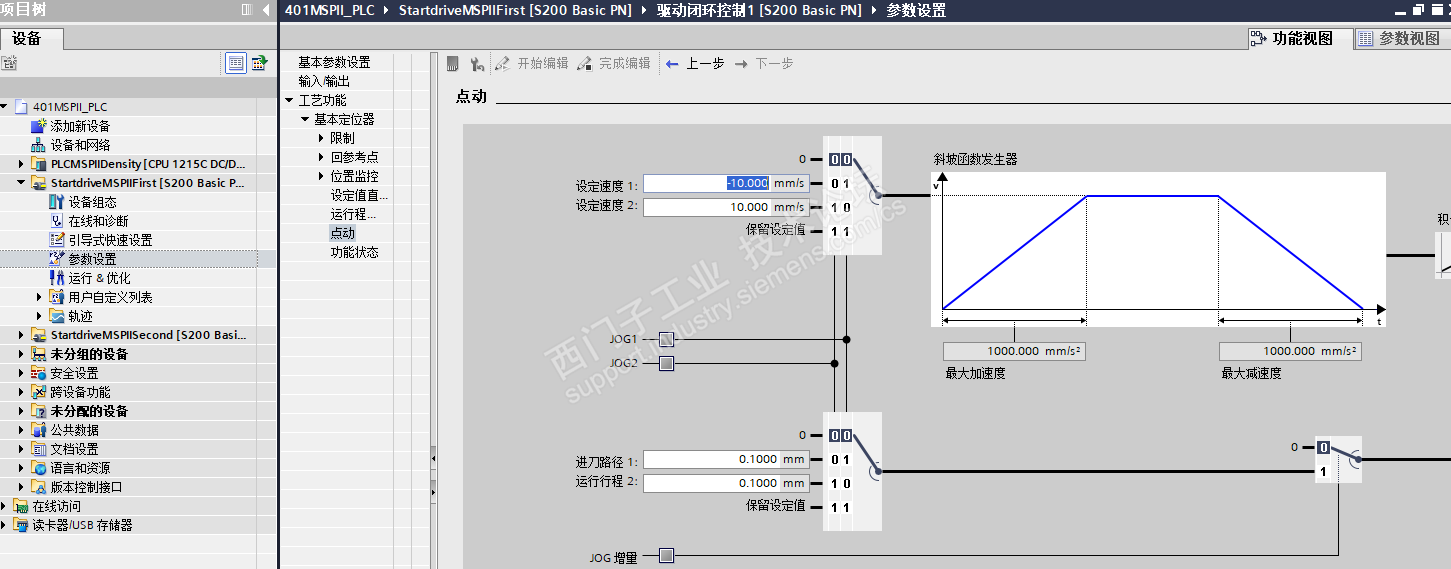Toggle the JOG1 signal connector box
The height and width of the screenshot is (569, 1451).
pos(666,340)
